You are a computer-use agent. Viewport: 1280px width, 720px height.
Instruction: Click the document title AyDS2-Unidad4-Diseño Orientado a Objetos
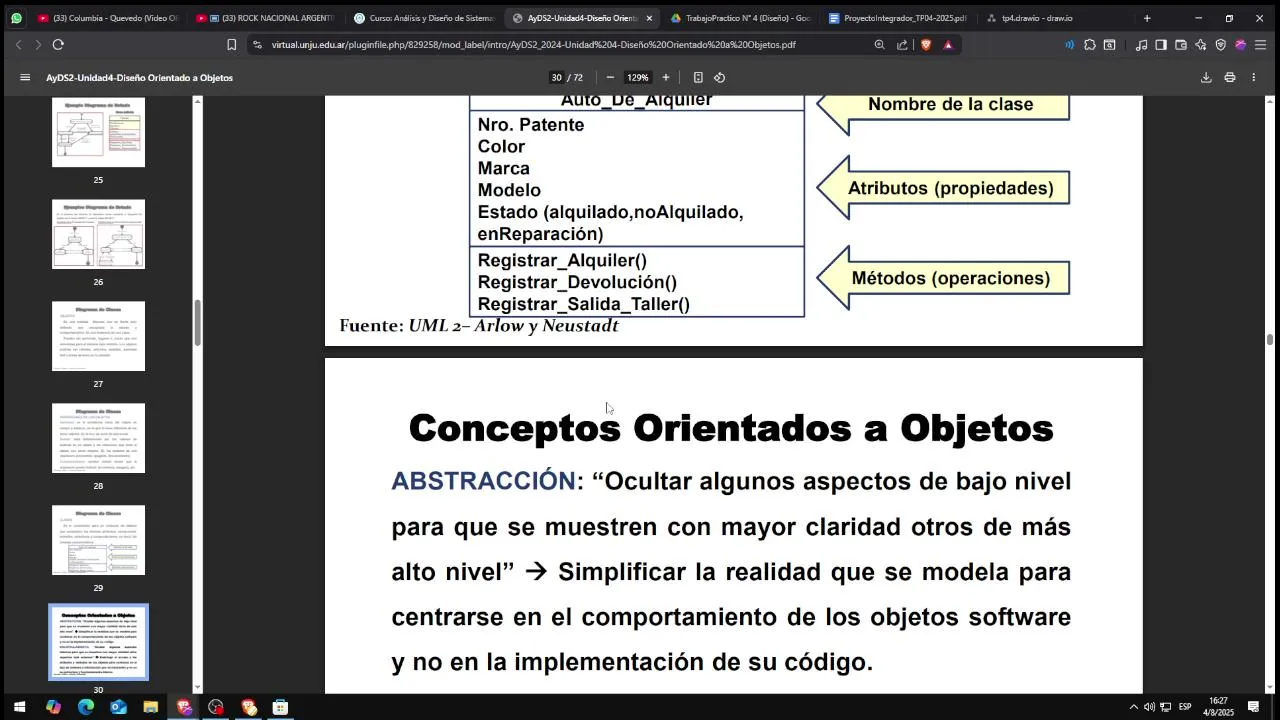(x=139, y=77)
